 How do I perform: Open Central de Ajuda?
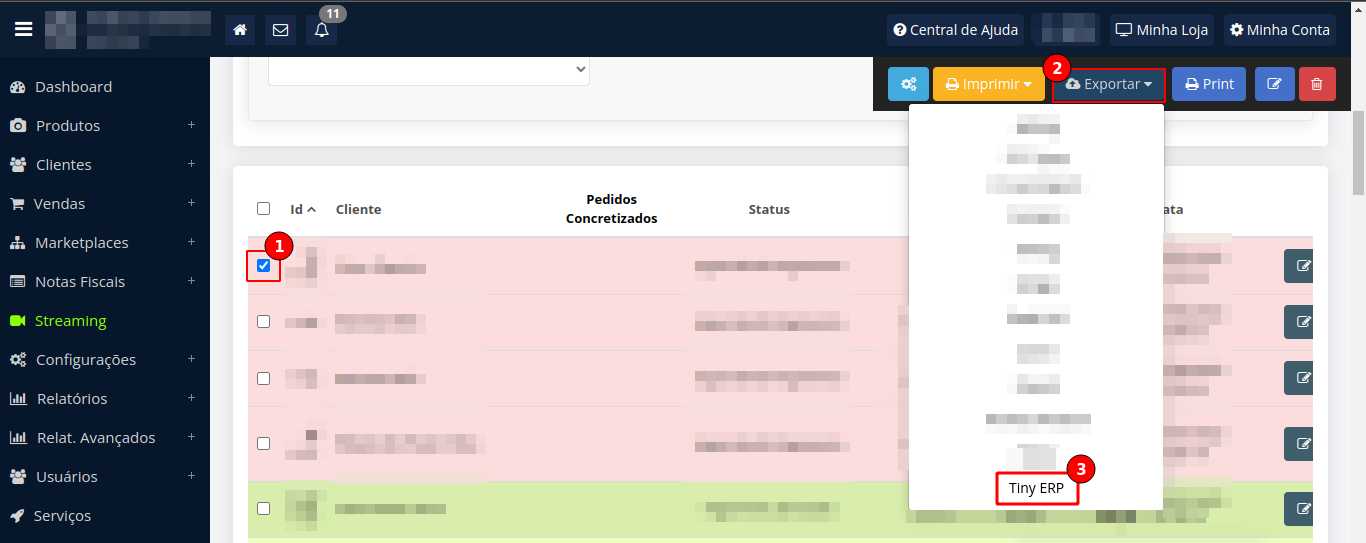click(x=955, y=30)
